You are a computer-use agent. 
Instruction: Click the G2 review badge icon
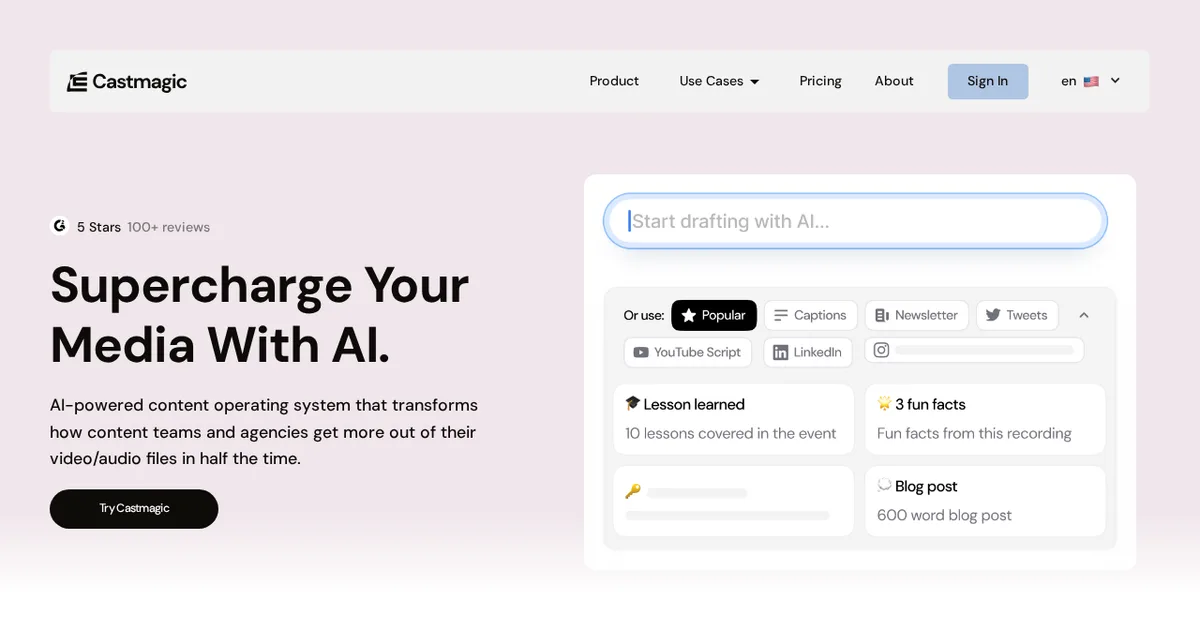click(60, 226)
